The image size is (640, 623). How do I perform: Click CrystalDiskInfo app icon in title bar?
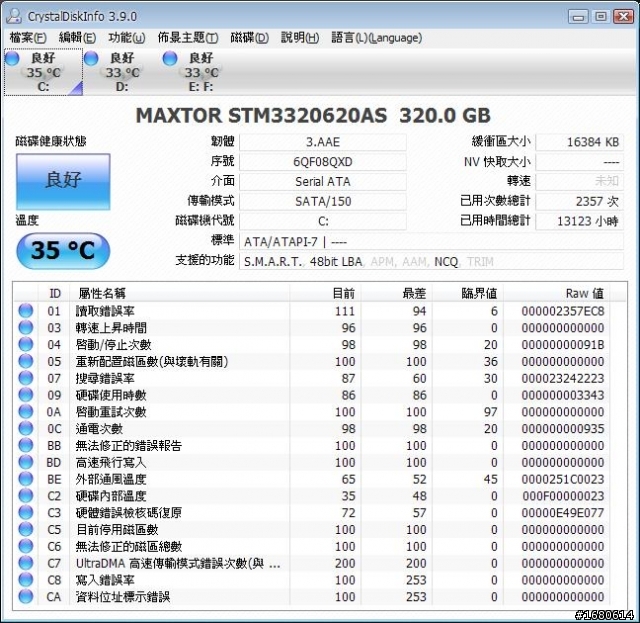tap(15, 16)
